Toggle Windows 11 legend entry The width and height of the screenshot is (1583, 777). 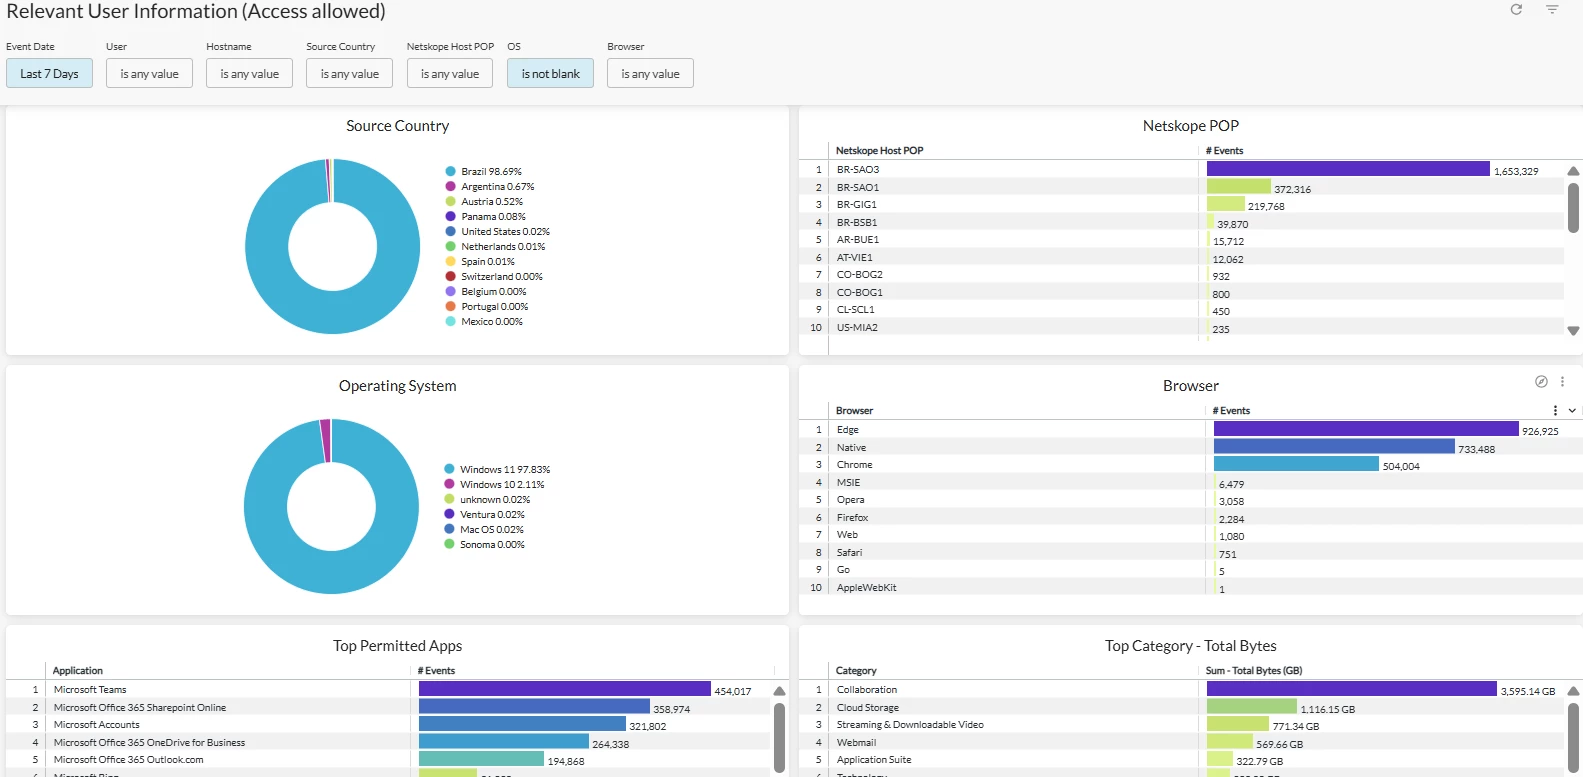[x=497, y=469]
